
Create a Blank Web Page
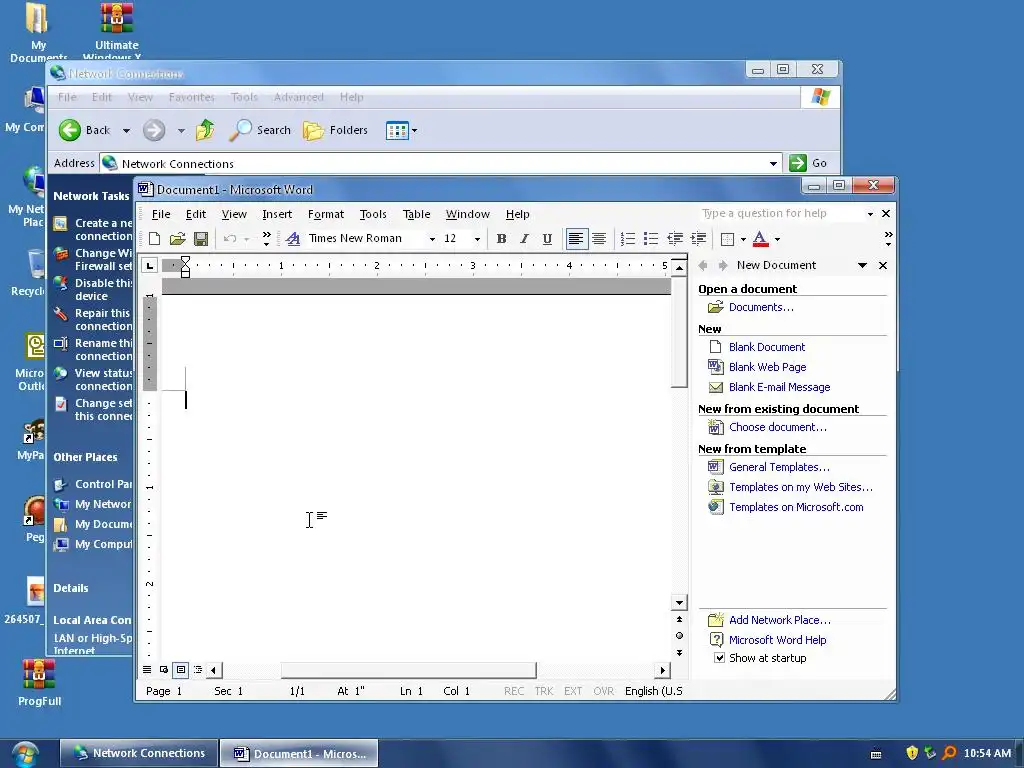click(767, 367)
